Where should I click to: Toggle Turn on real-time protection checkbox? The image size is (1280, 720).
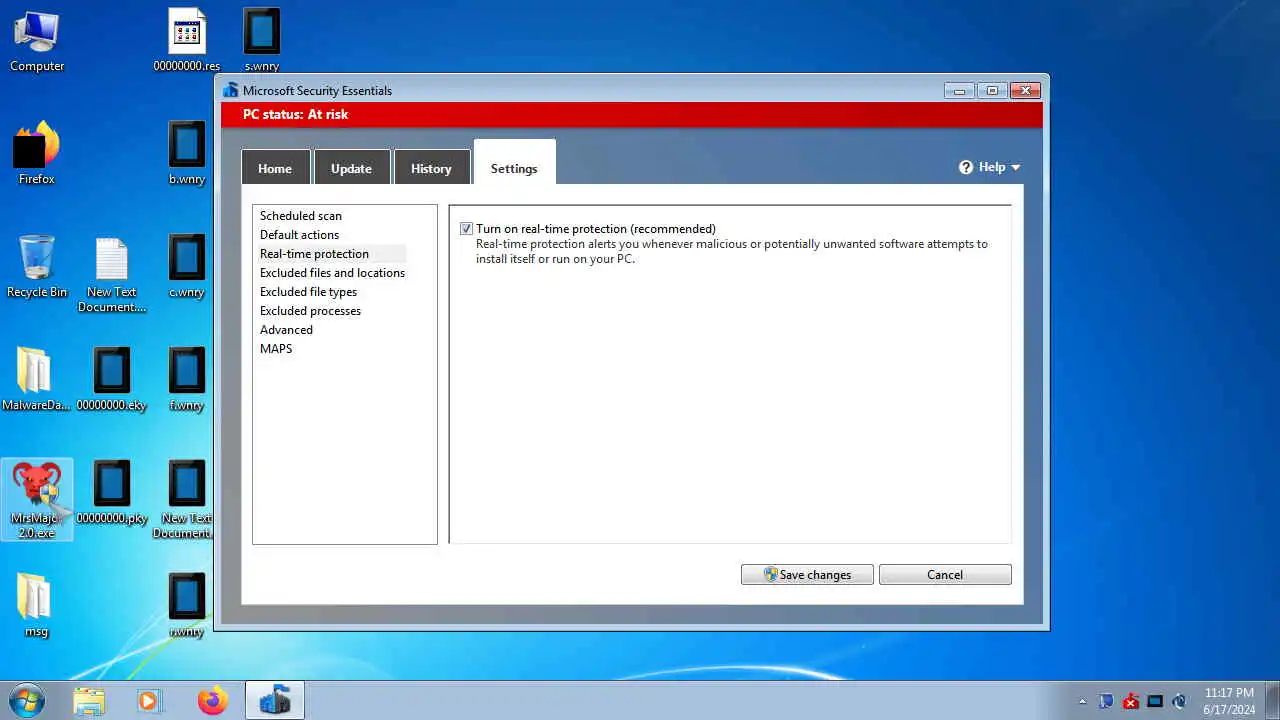tap(466, 229)
